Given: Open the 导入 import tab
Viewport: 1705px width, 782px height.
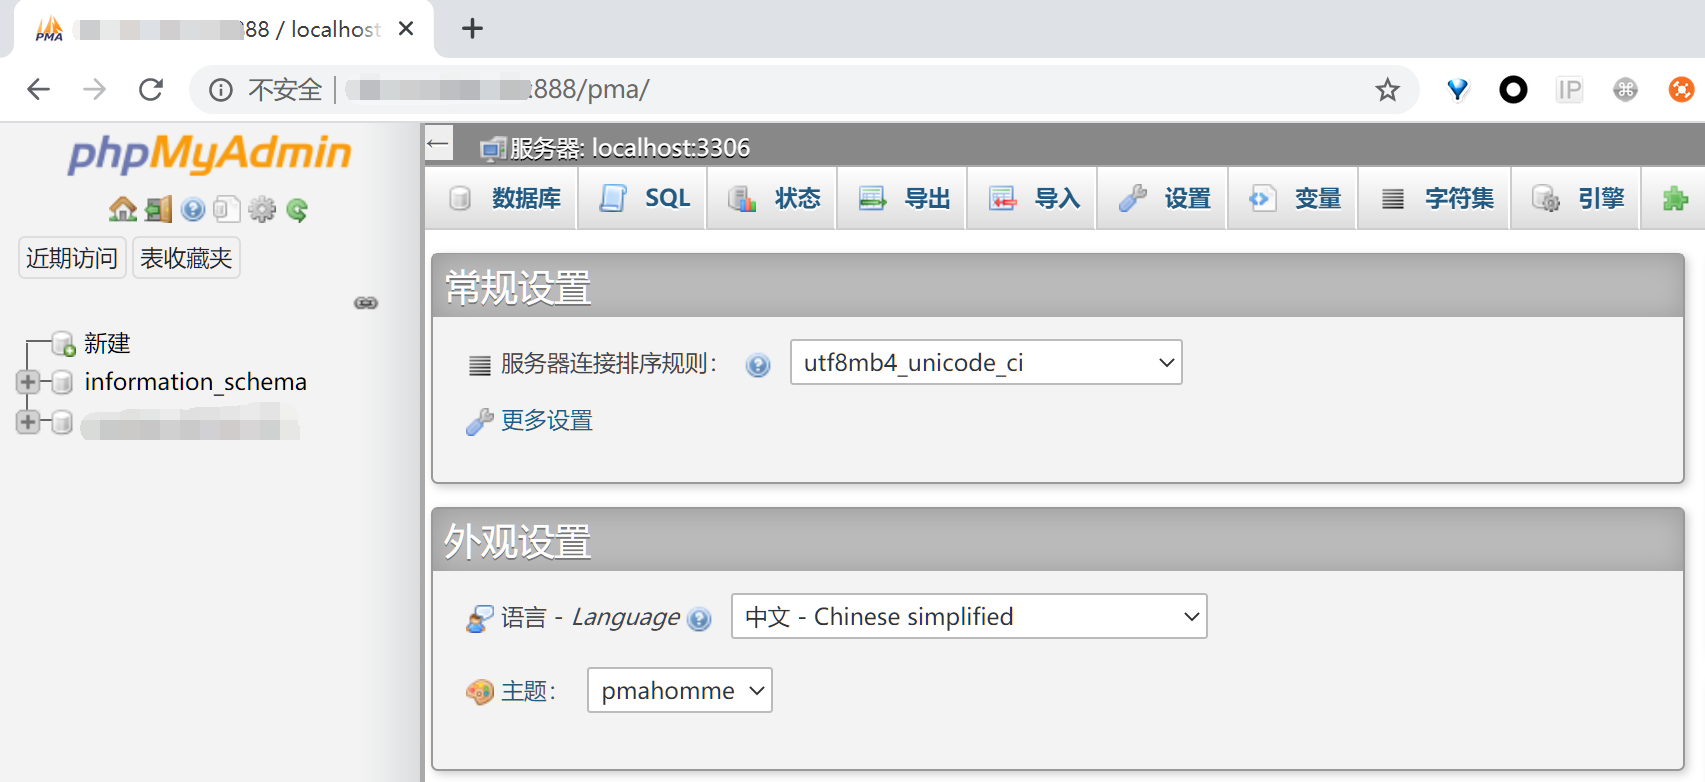Looking at the screenshot, I should click(x=1033, y=199).
